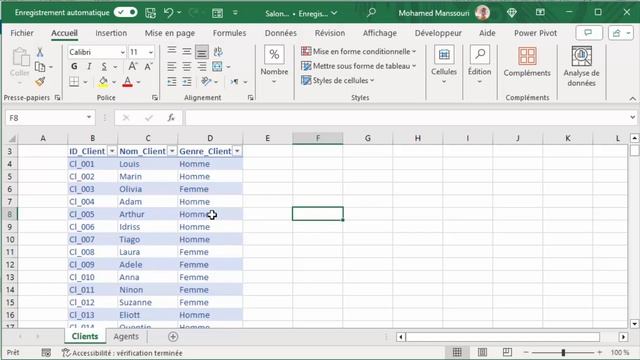
Task: Increase indent
Action: click(x=187, y=82)
